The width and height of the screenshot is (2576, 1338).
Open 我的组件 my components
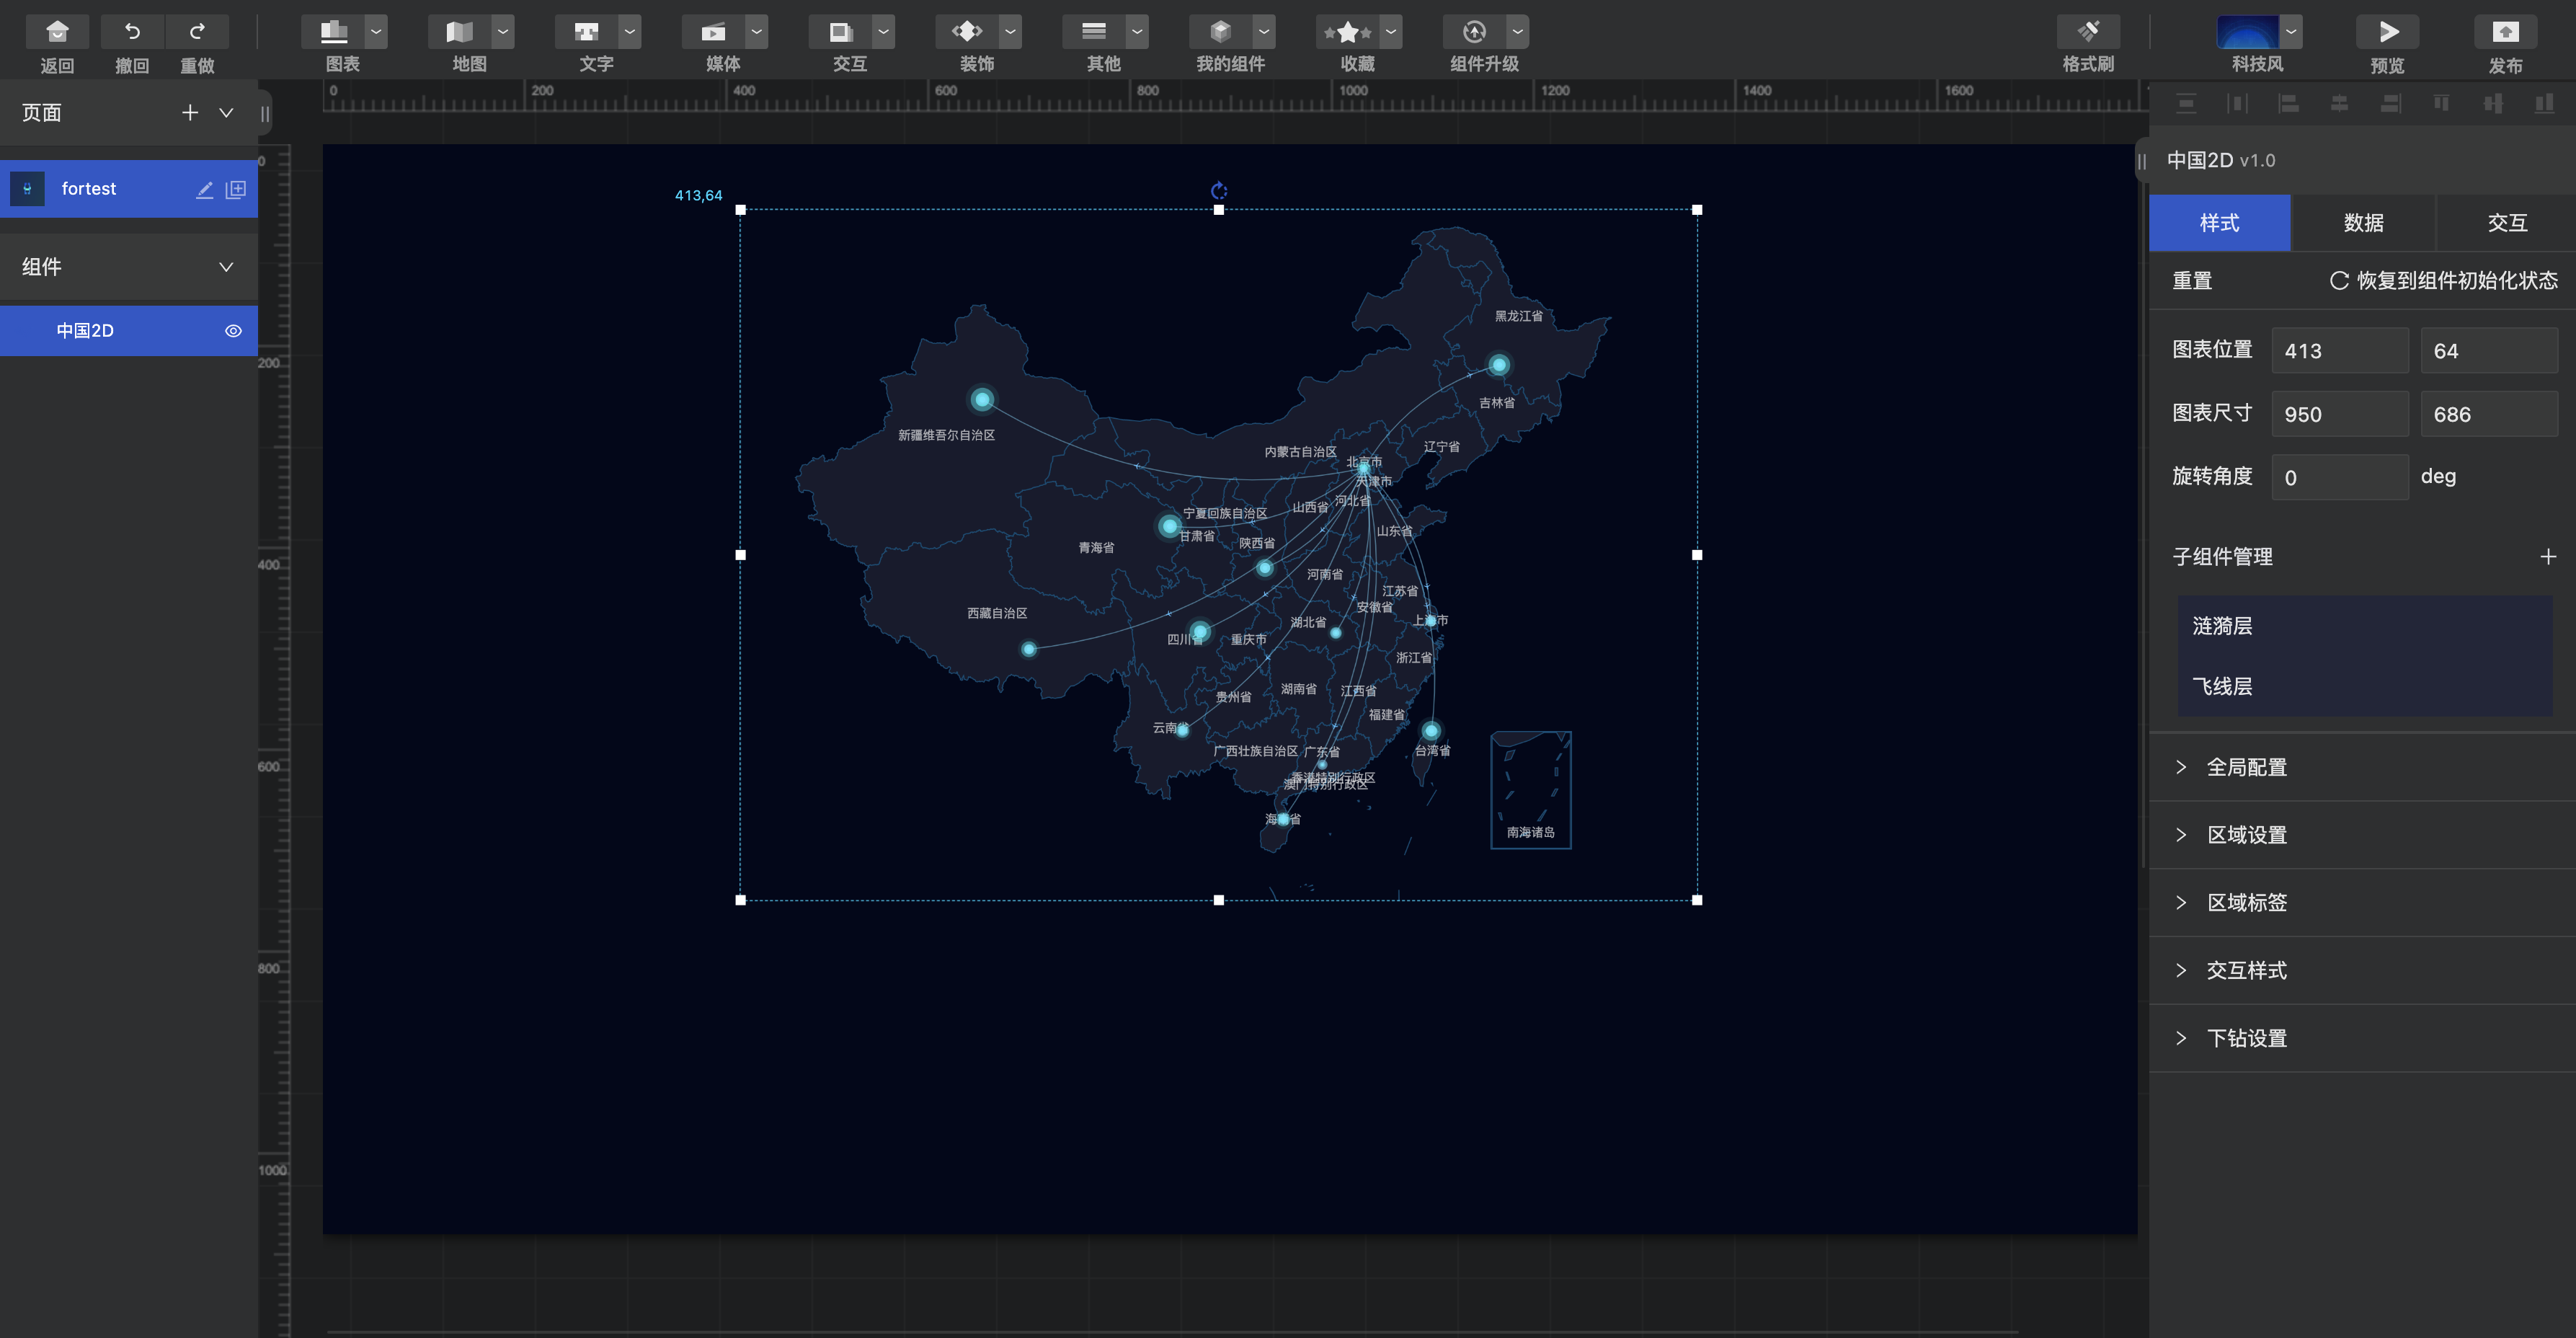coord(1221,32)
